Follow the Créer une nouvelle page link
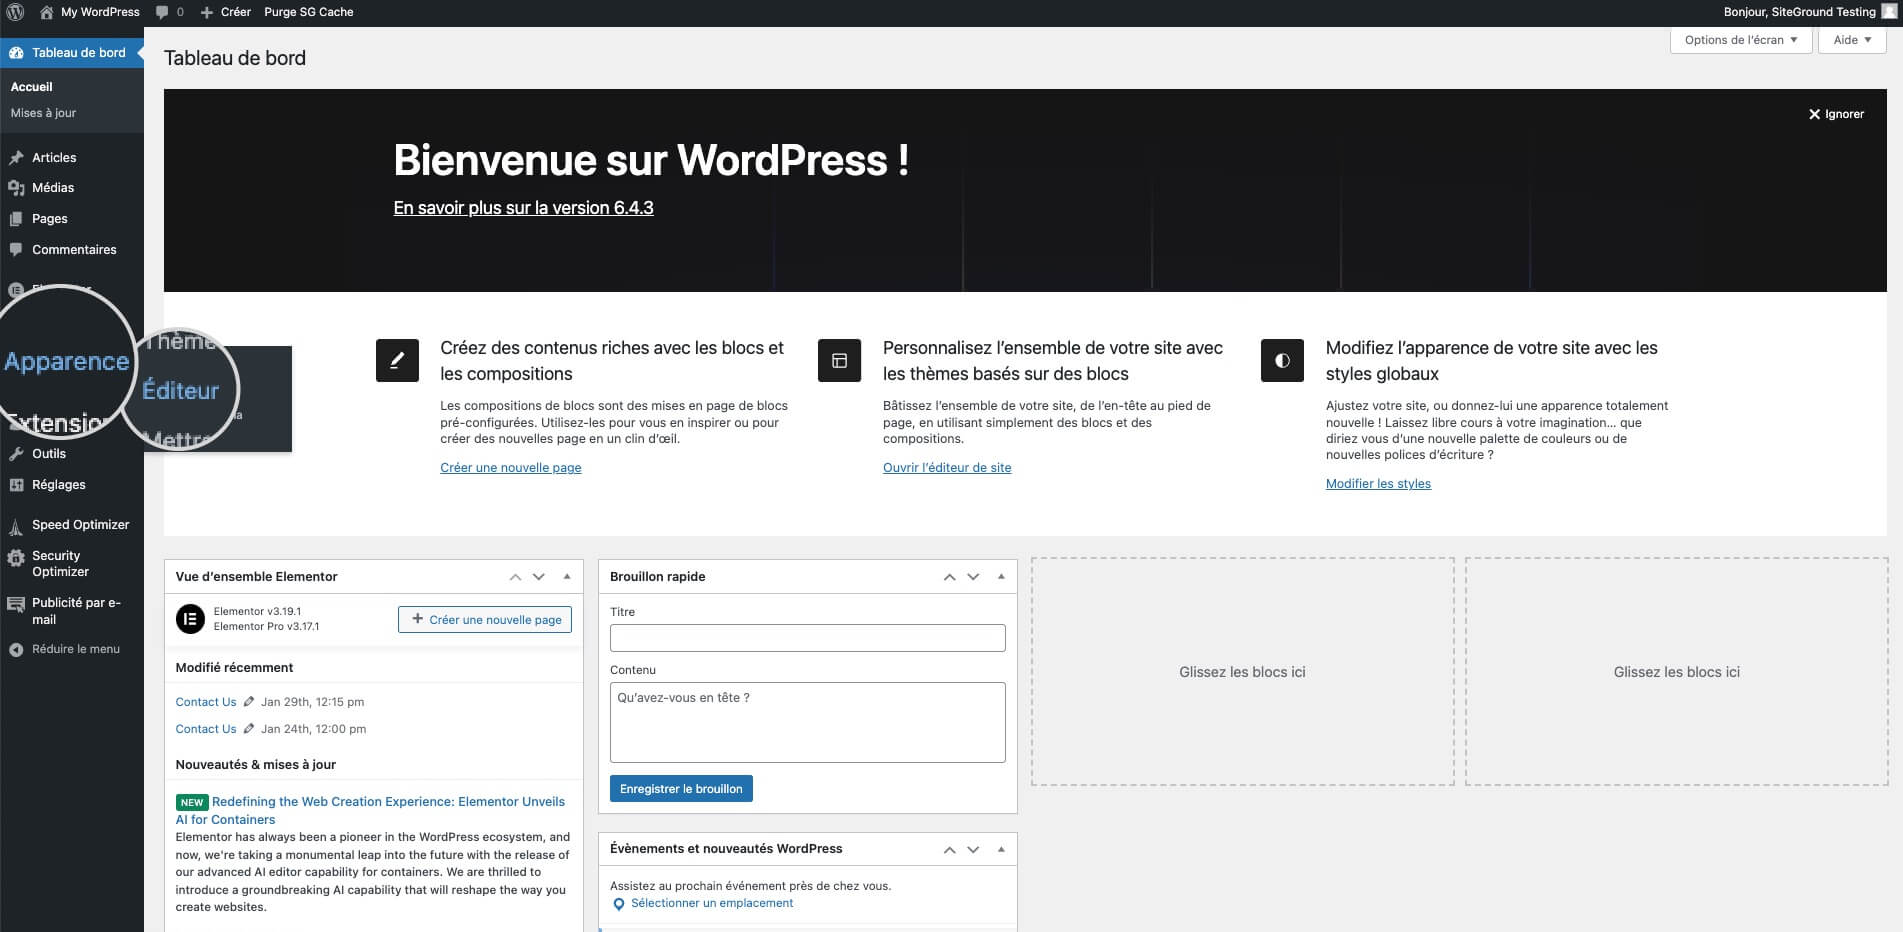 [x=511, y=468]
